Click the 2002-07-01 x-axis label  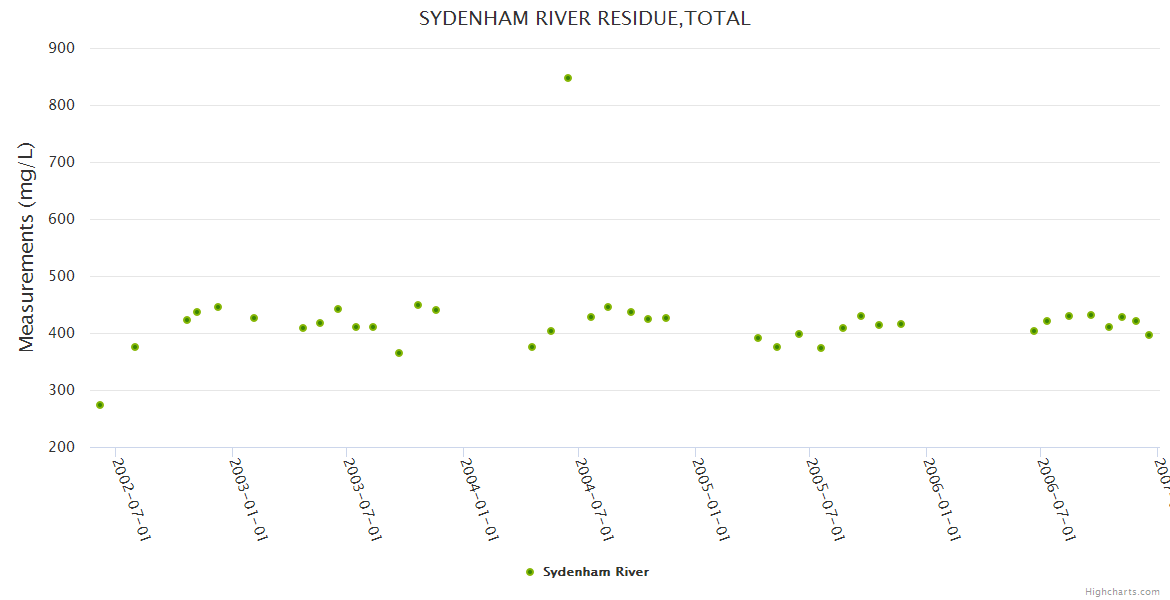tap(131, 500)
